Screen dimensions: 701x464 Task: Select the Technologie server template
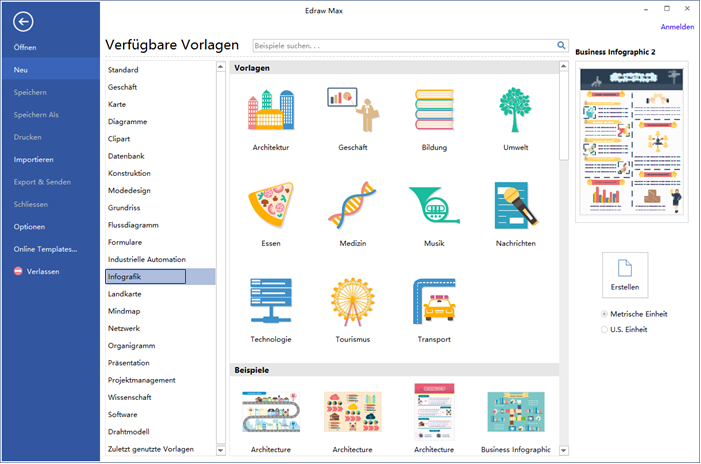[x=271, y=300]
